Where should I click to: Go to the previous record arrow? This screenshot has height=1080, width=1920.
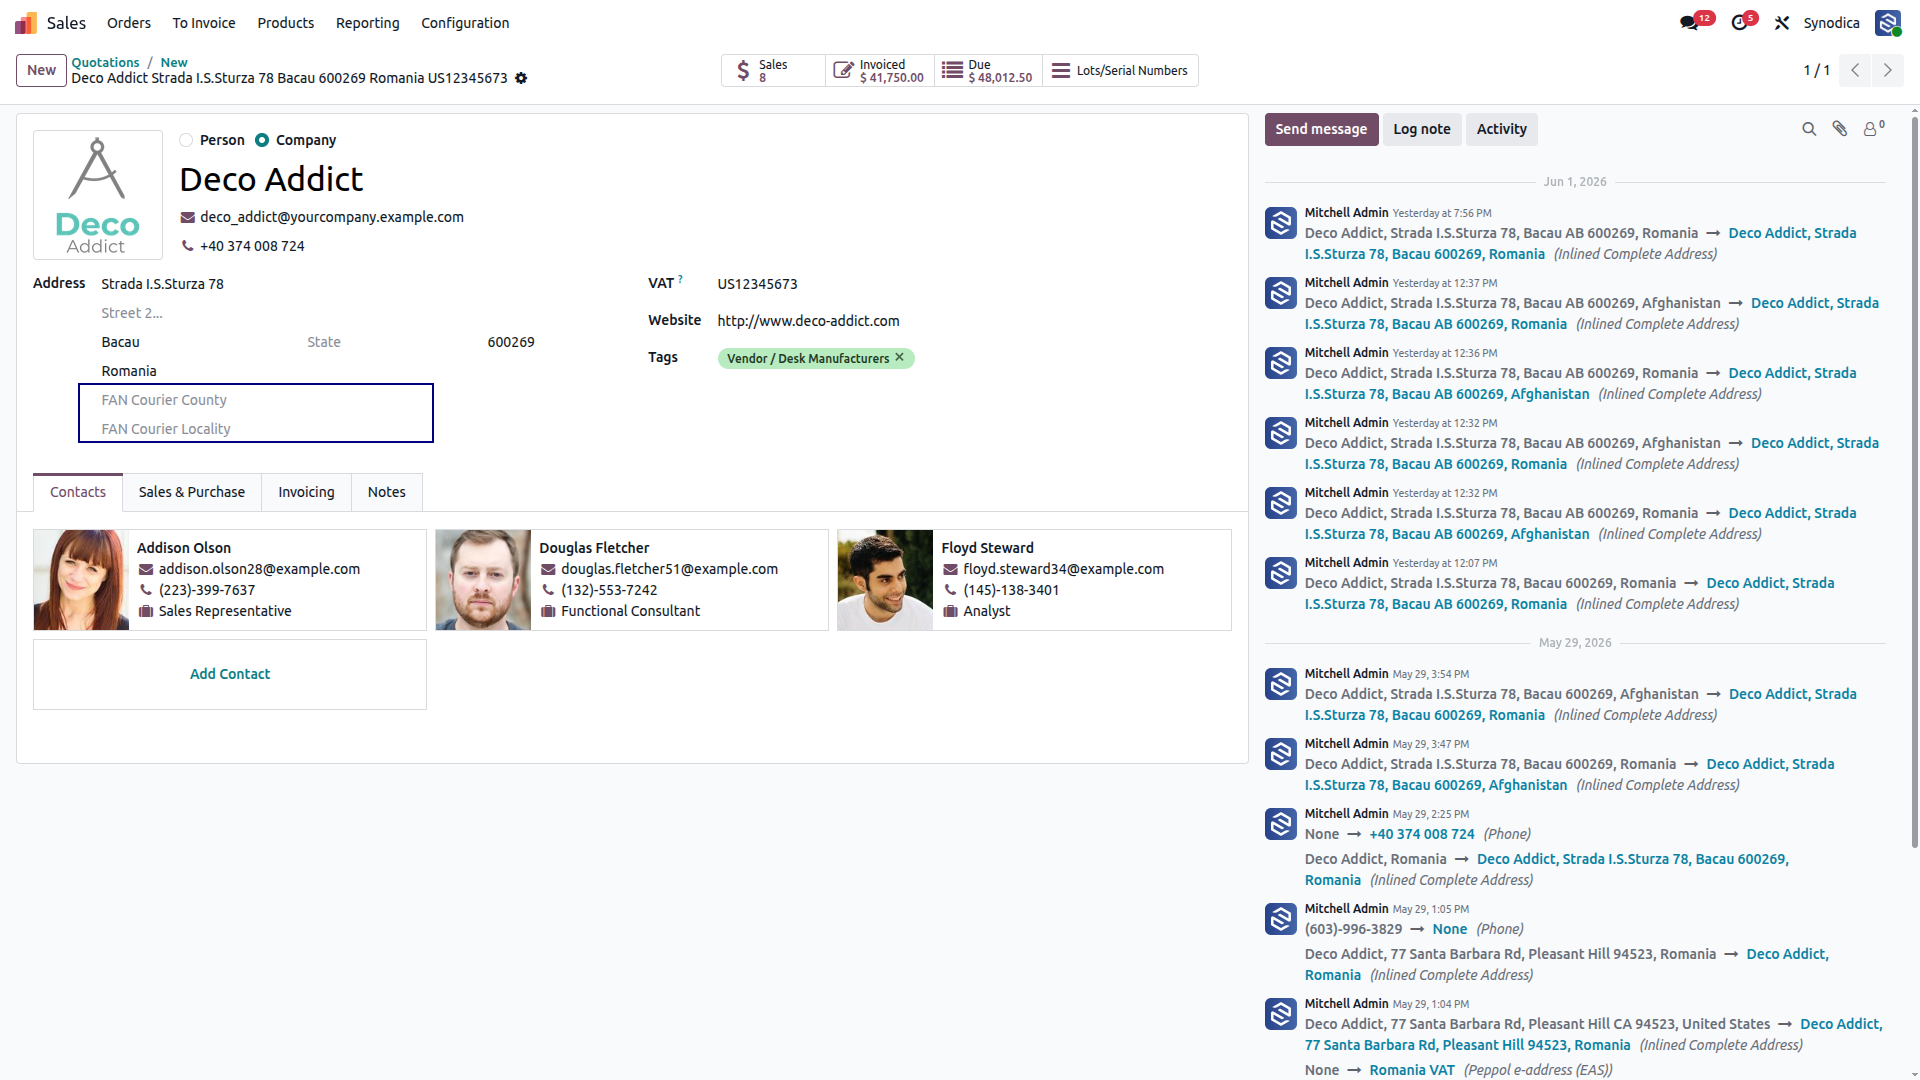(x=1855, y=70)
